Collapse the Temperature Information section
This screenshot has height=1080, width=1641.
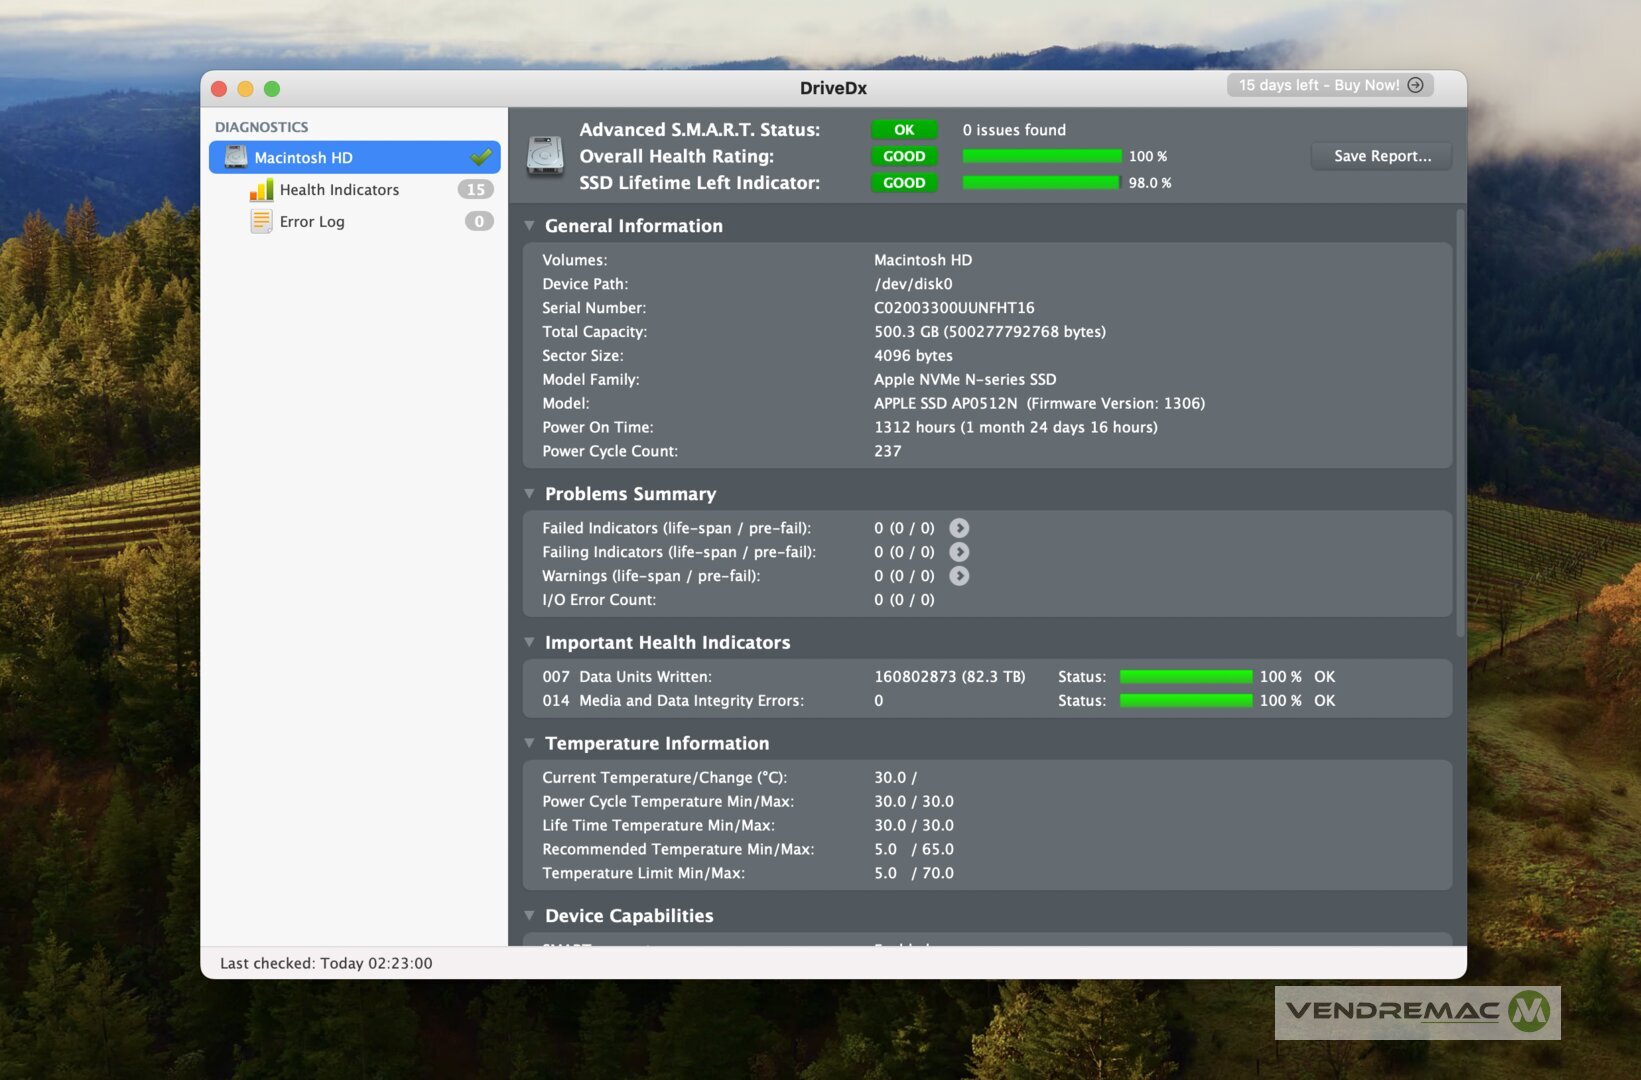click(530, 743)
